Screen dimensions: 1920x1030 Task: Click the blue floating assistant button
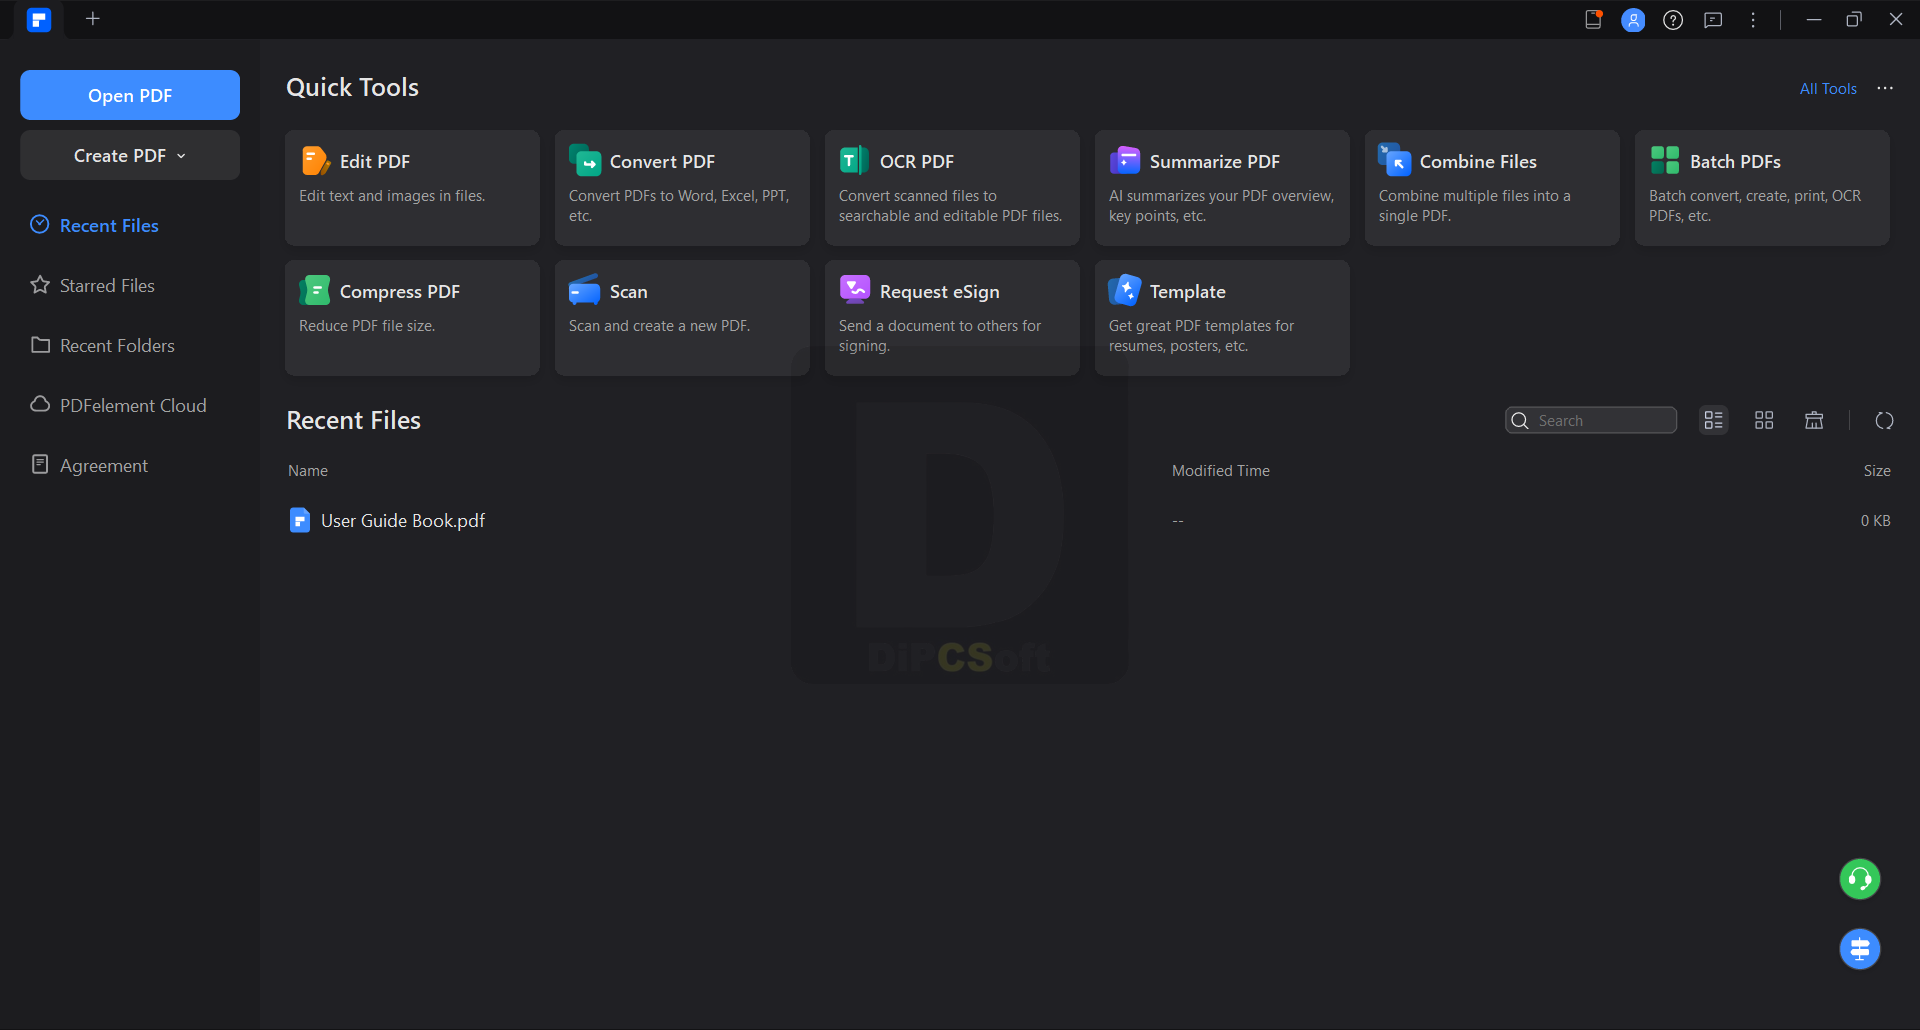pyautogui.click(x=1860, y=949)
